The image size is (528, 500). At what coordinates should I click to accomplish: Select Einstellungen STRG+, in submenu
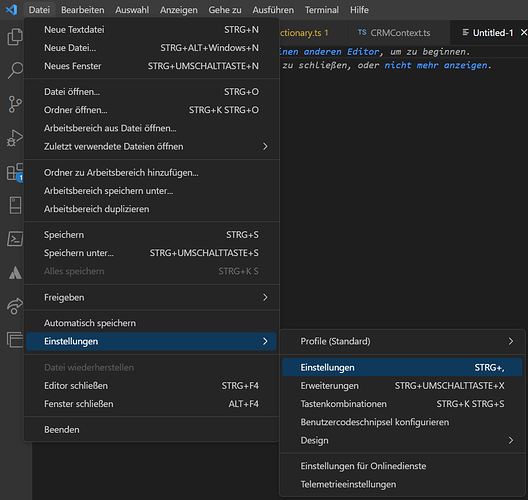click(x=402, y=367)
